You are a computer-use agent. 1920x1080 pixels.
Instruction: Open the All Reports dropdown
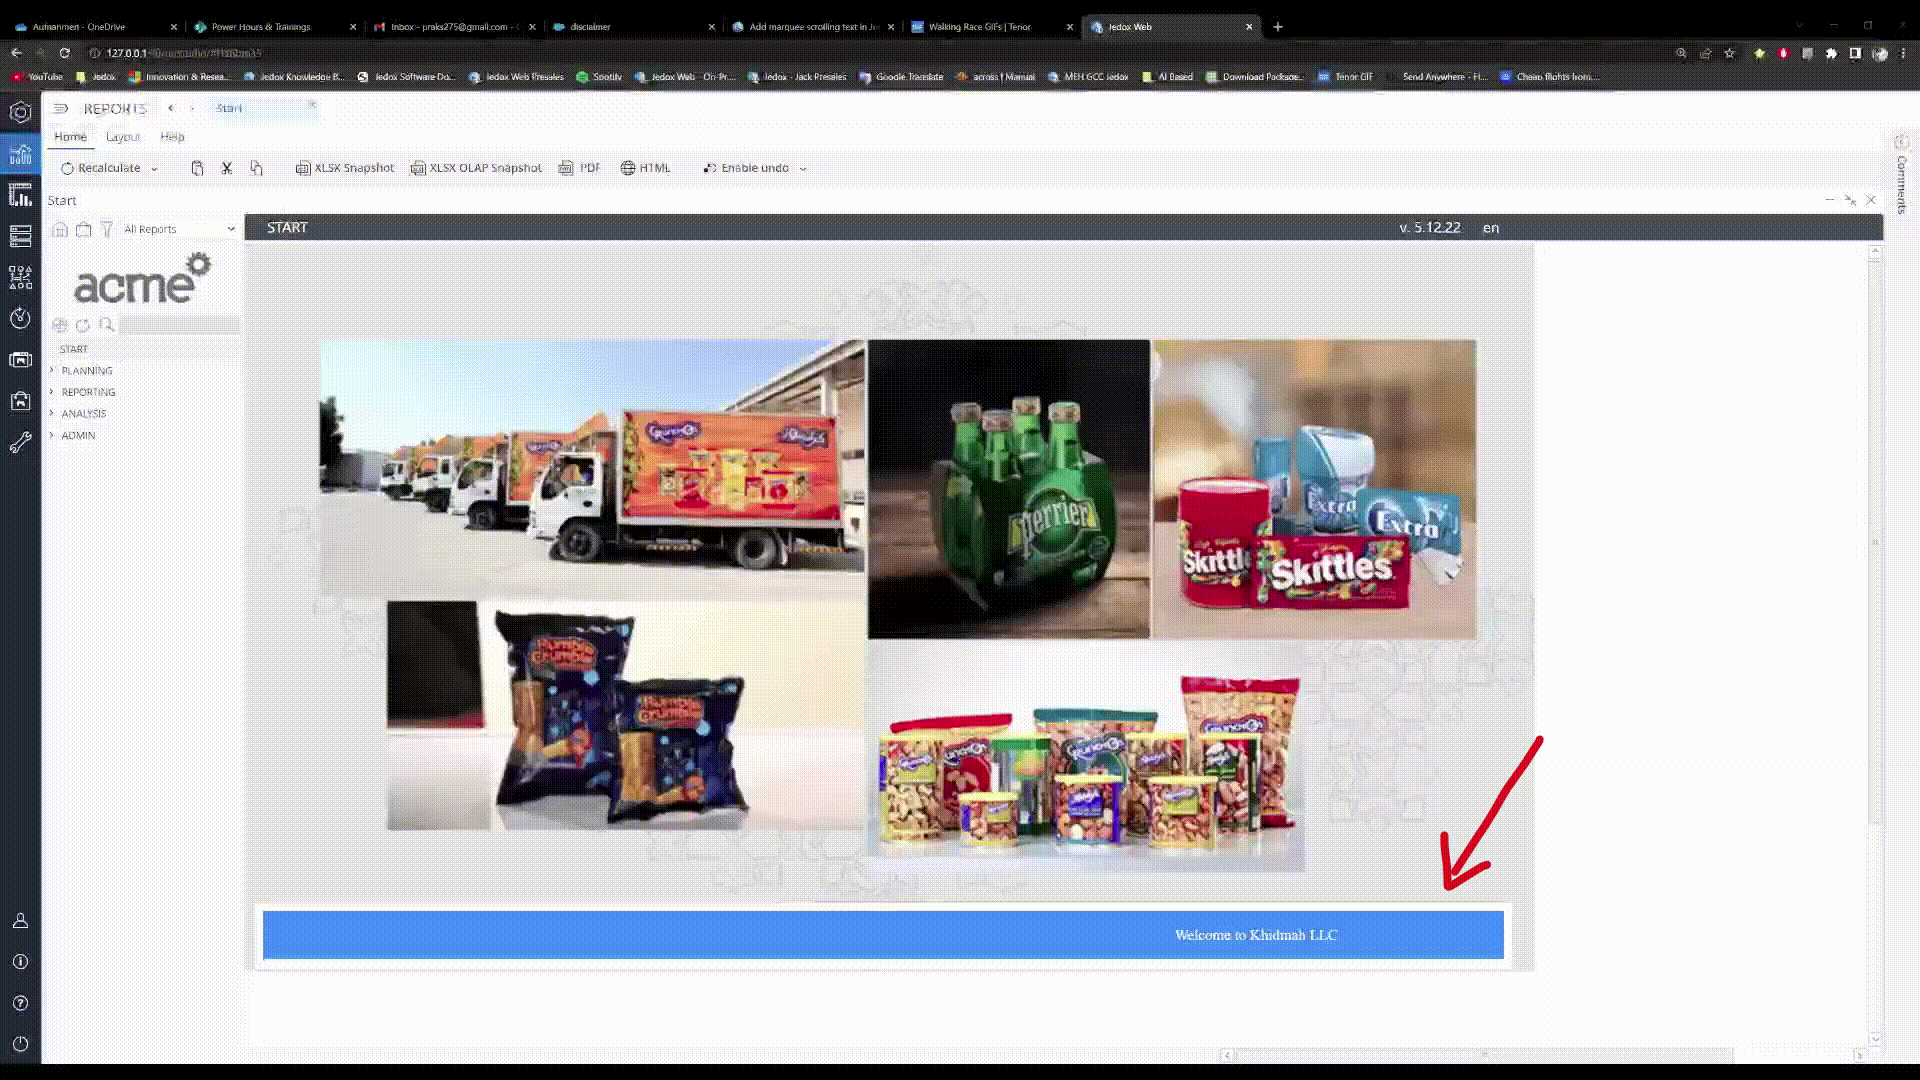point(178,229)
